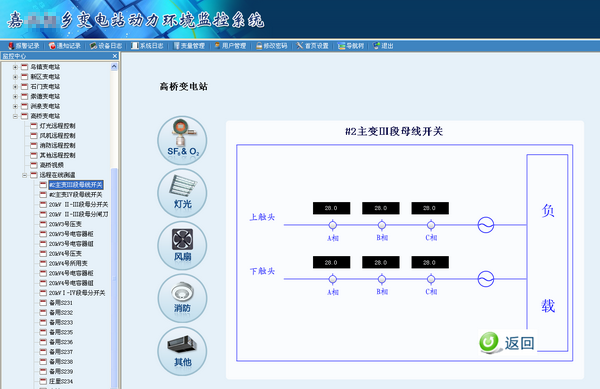Expand the 石门变电站 tree node
The image size is (600, 389).
[x=15, y=86]
